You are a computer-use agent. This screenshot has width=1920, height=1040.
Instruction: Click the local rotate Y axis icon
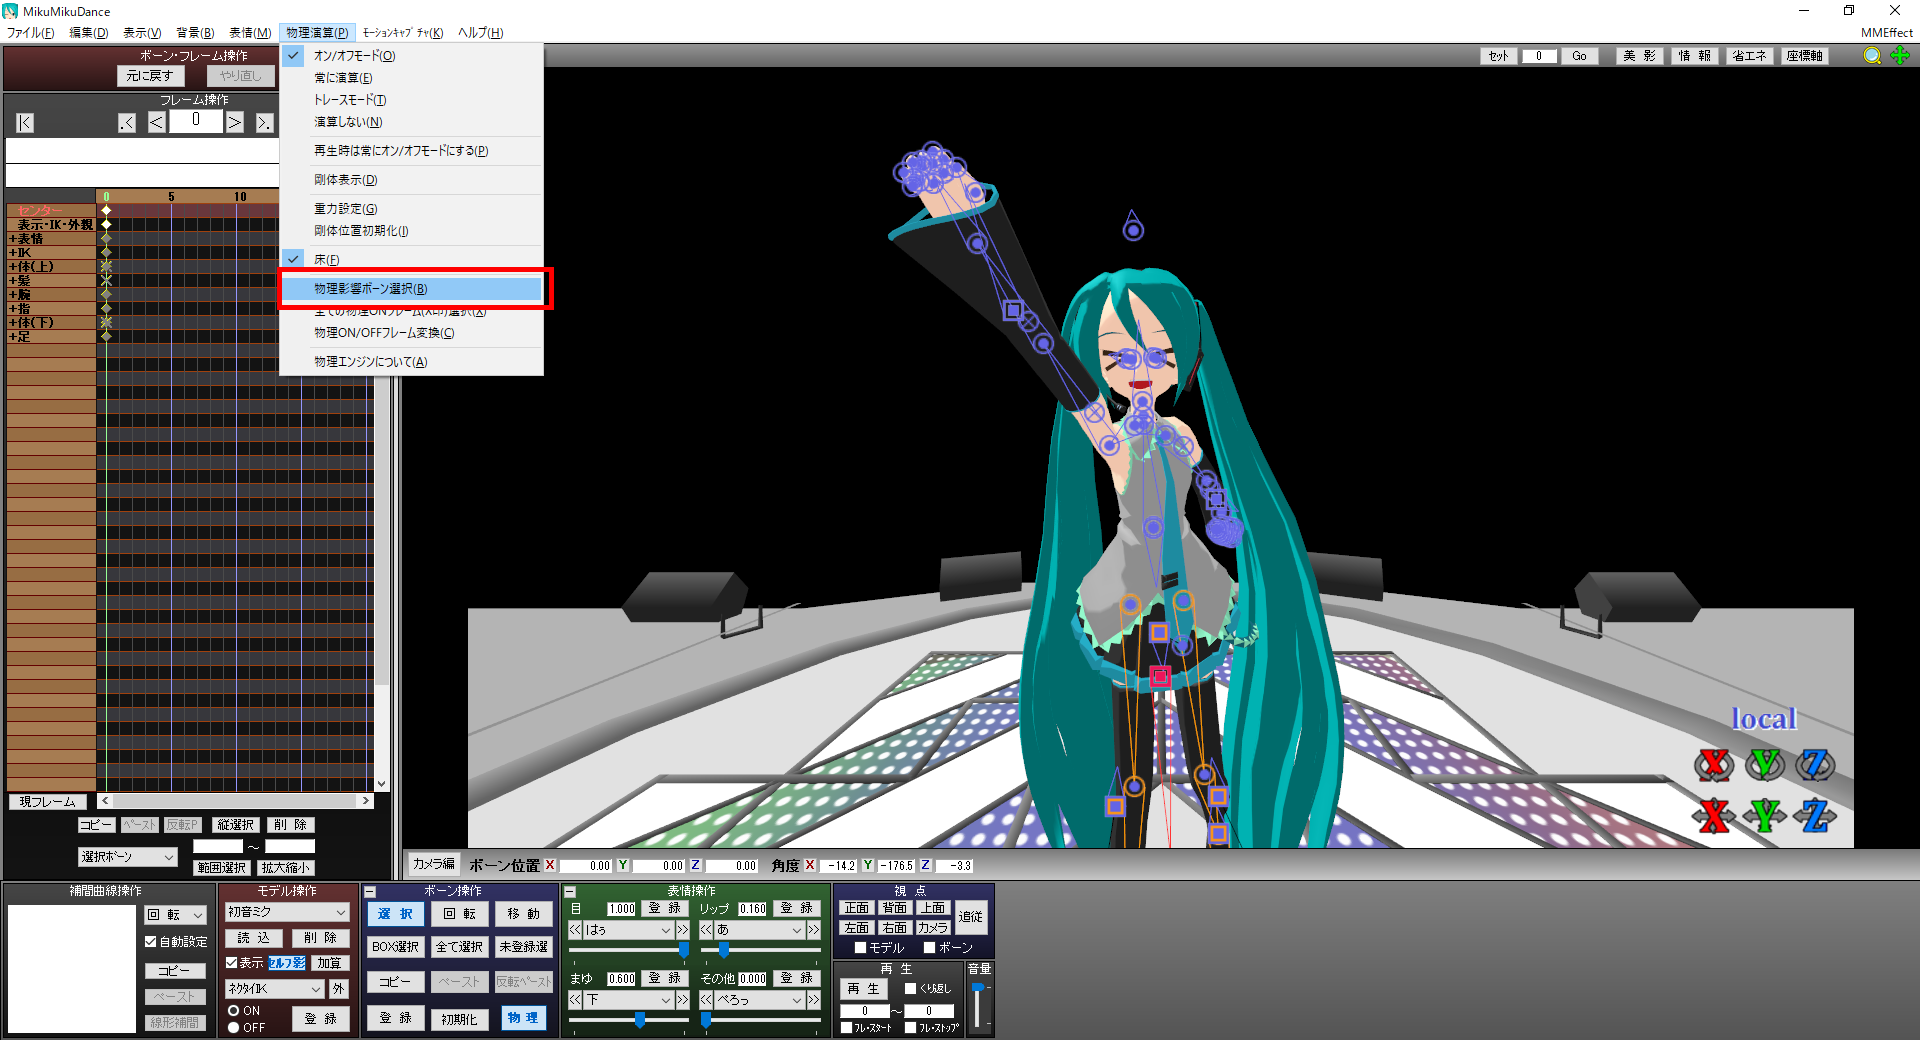pyautogui.click(x=1765, y=765)
